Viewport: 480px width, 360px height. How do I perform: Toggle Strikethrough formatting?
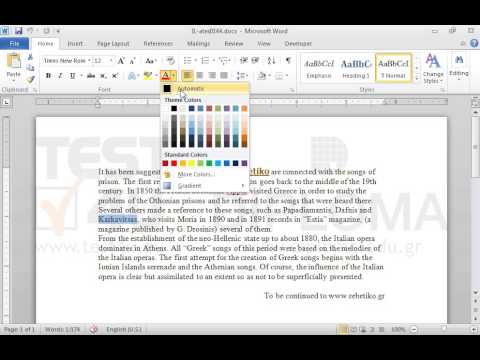pos(91,76)
